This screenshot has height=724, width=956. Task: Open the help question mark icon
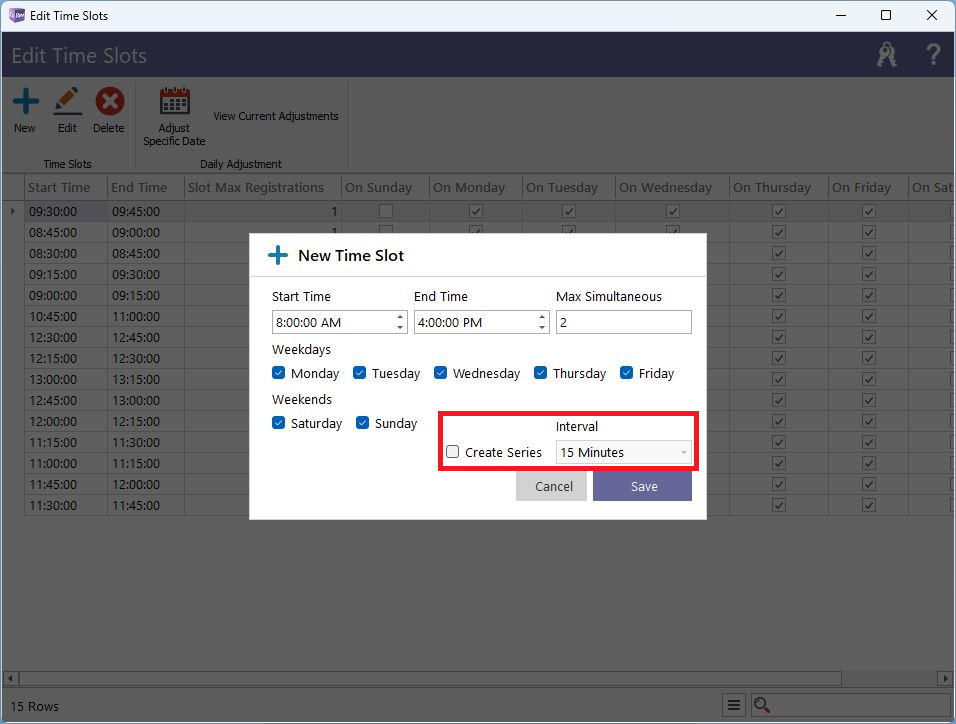933,55
